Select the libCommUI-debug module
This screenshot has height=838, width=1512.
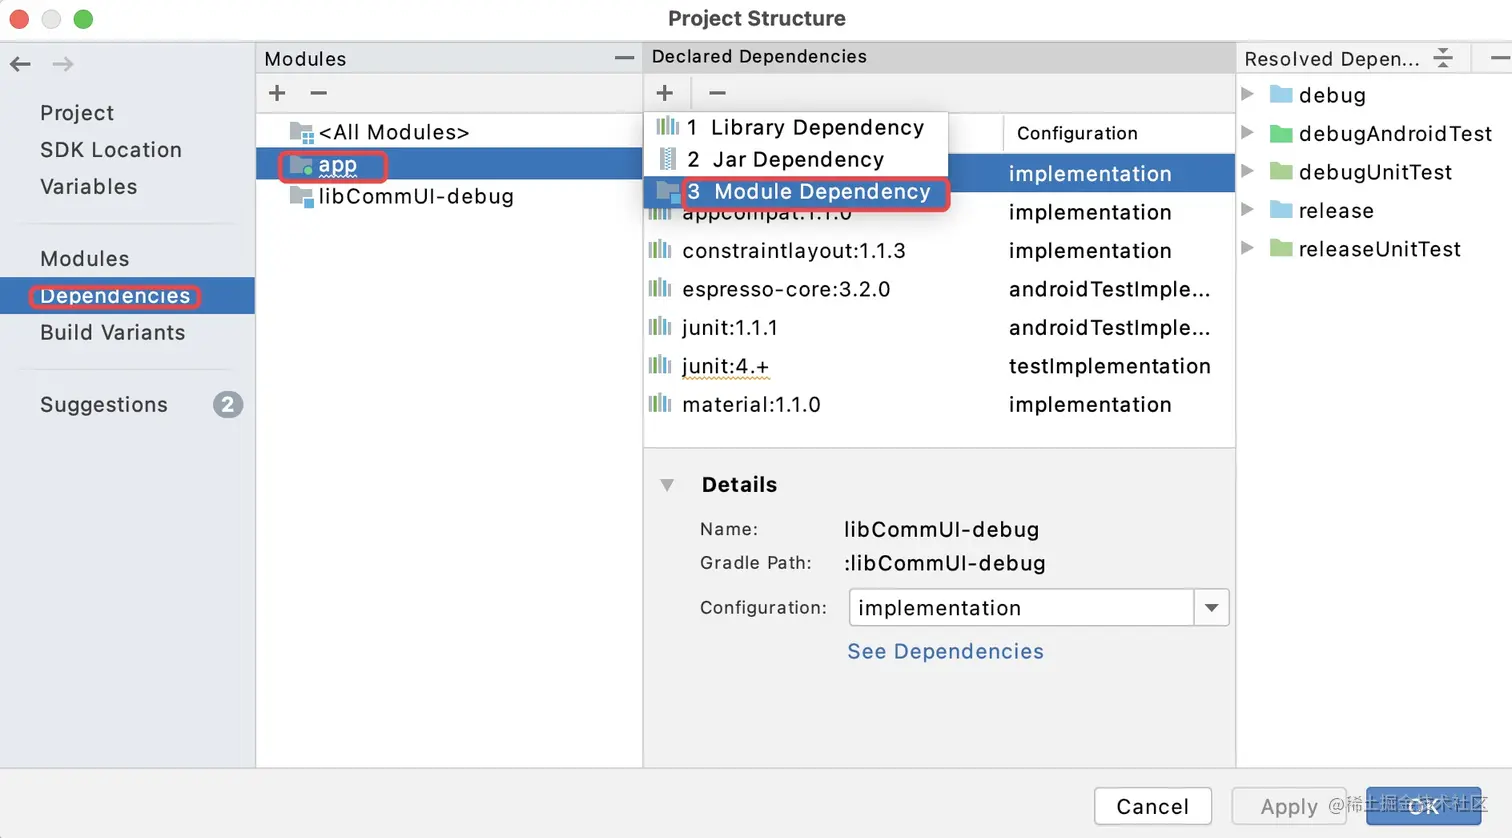[x=415, y=197]
